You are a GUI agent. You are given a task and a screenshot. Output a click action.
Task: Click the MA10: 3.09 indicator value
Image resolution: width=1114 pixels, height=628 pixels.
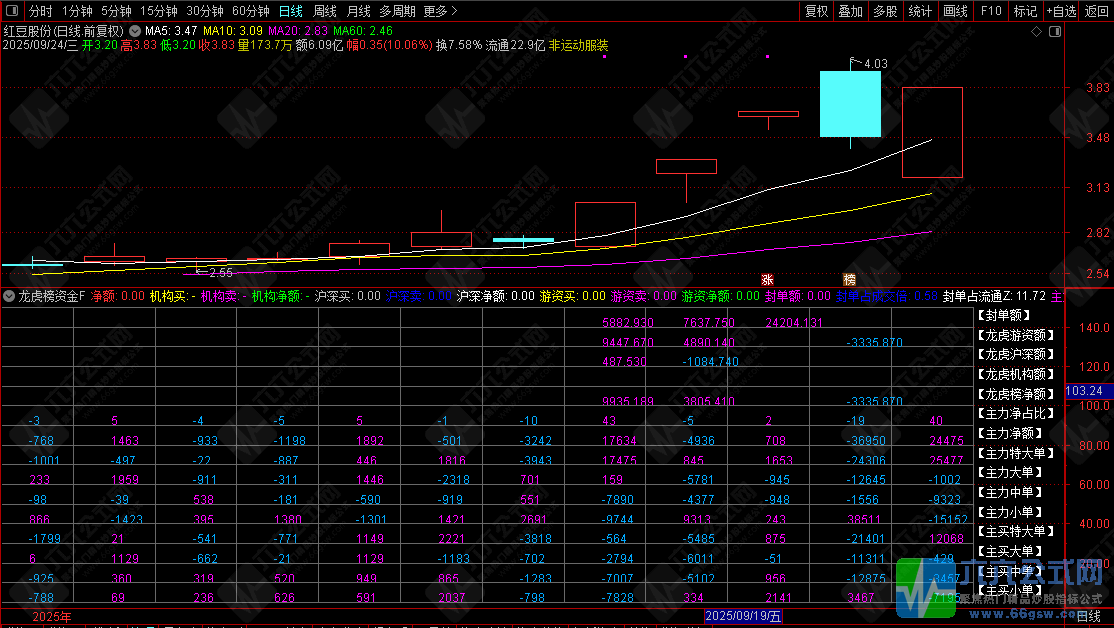click(x=232, y=31)
